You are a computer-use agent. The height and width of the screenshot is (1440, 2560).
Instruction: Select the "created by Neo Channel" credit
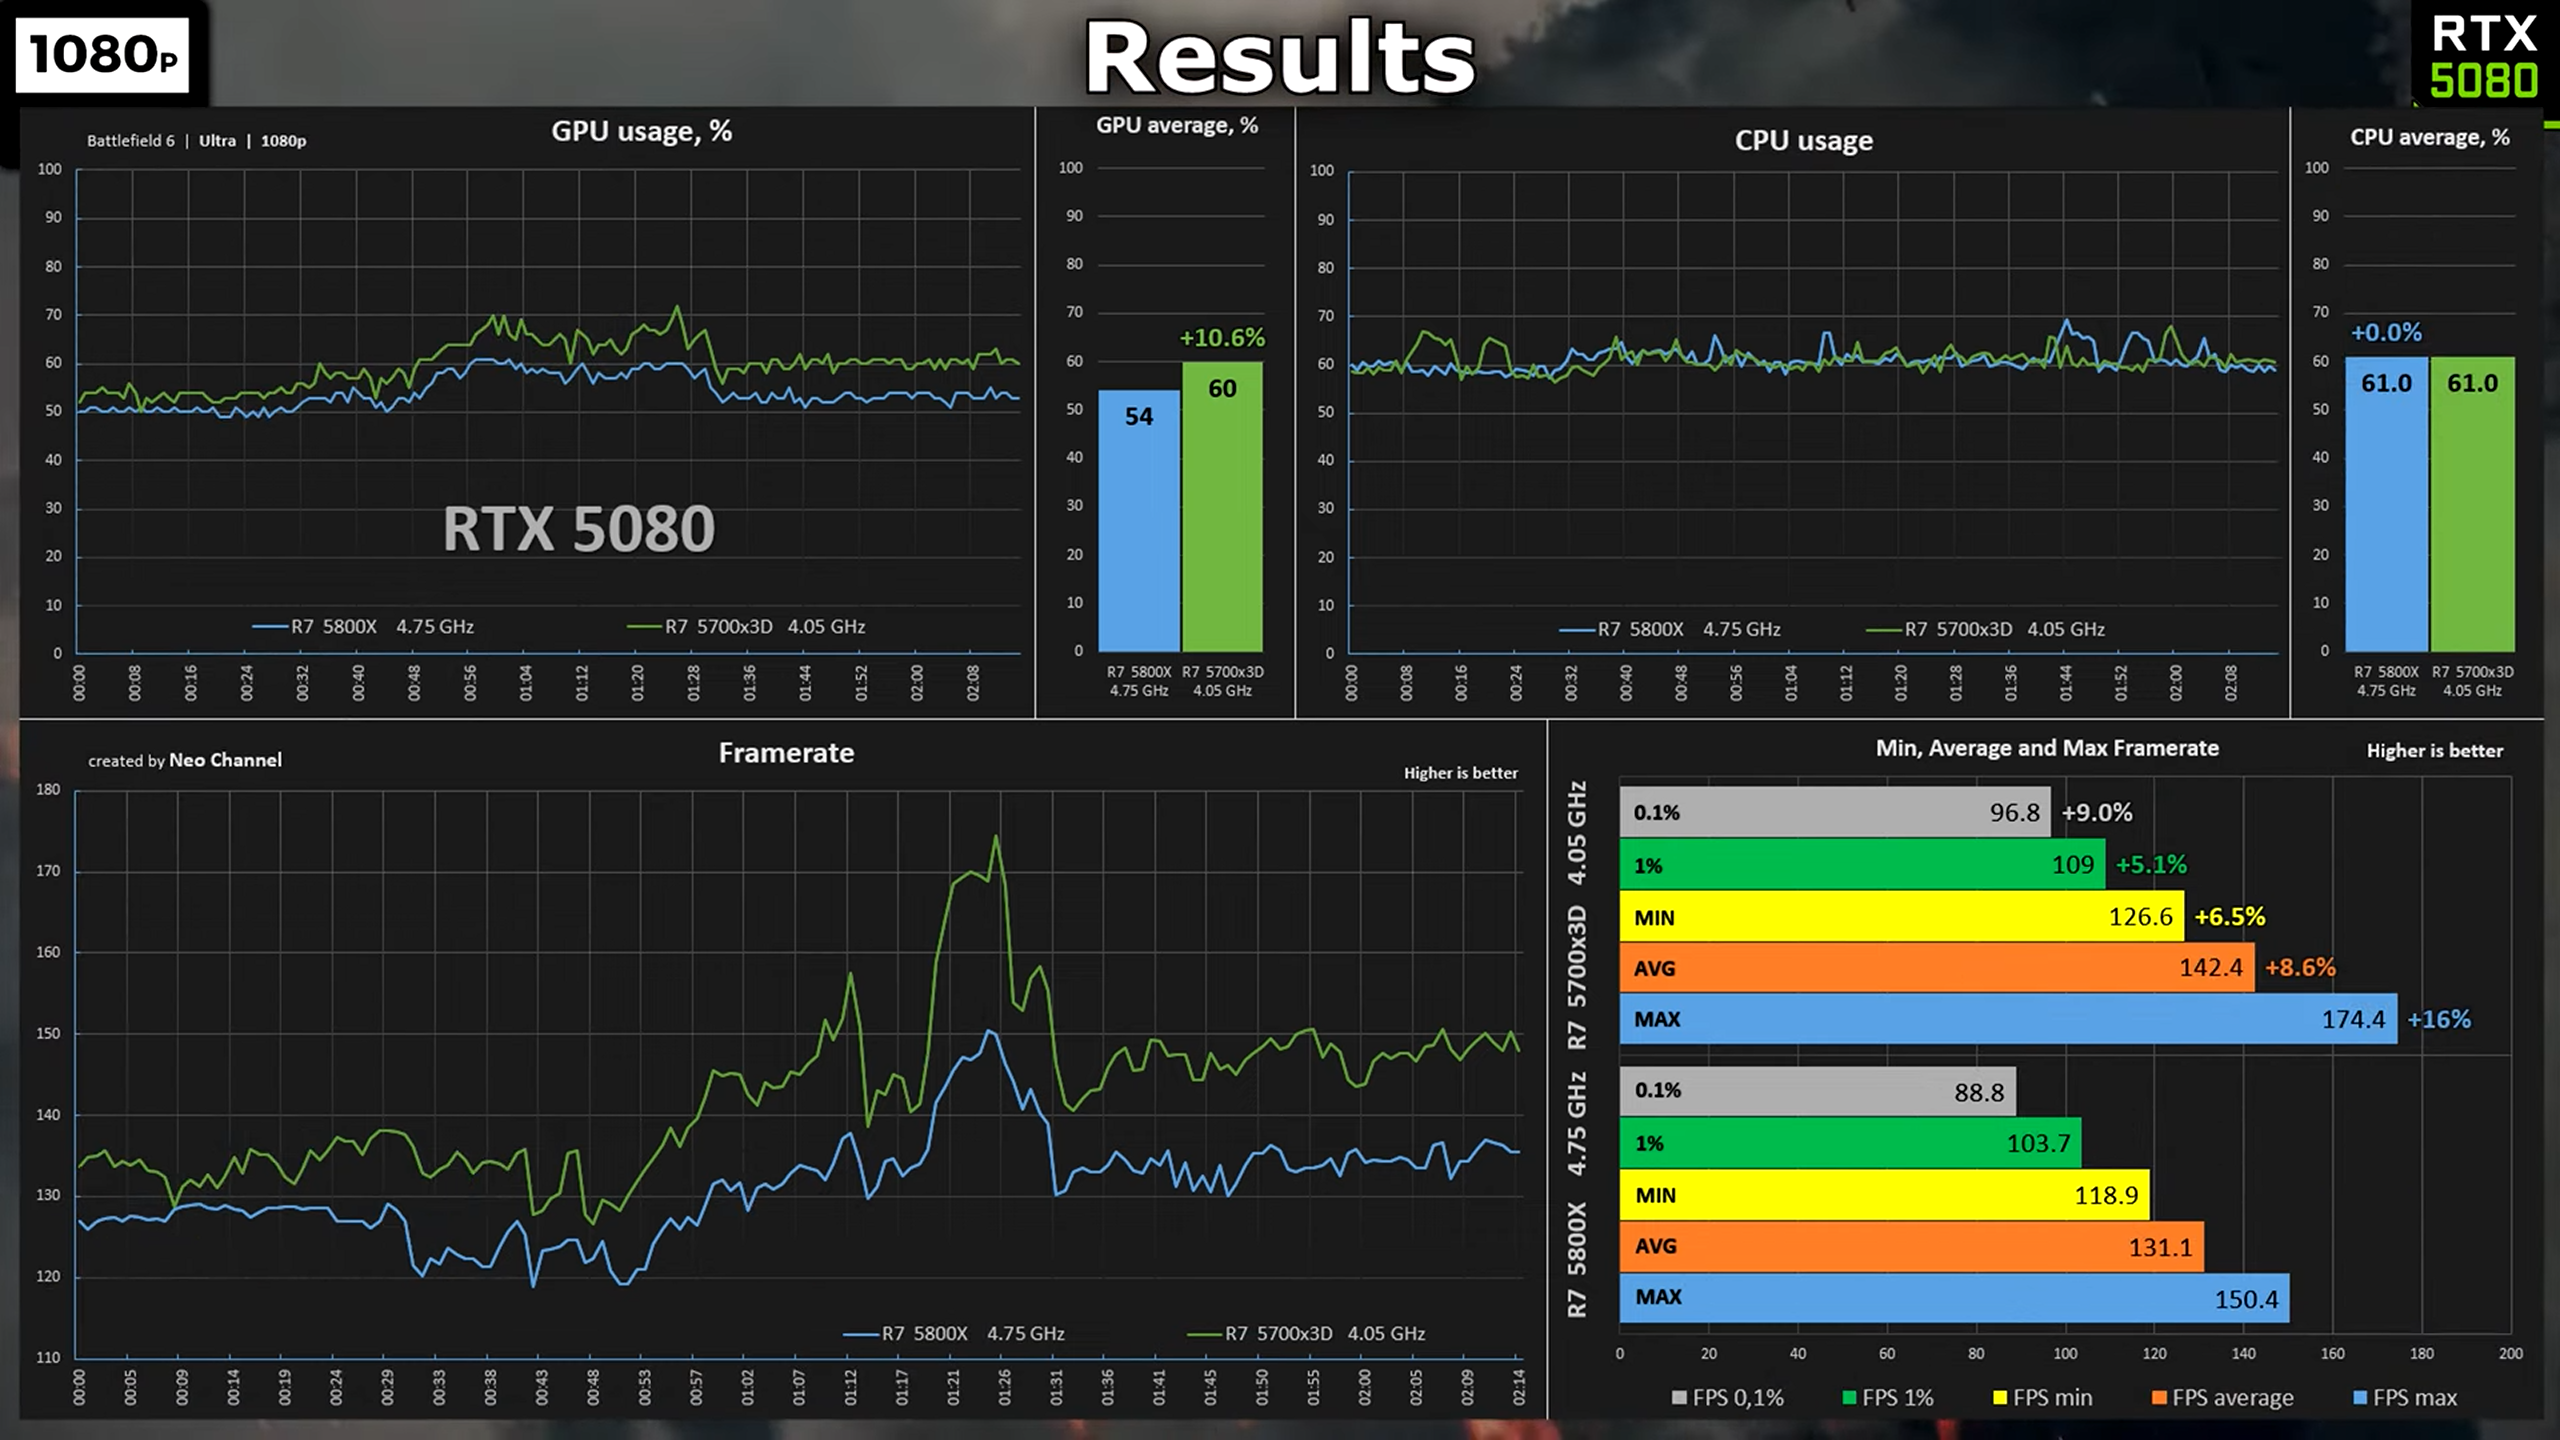(x=185, y=761)
